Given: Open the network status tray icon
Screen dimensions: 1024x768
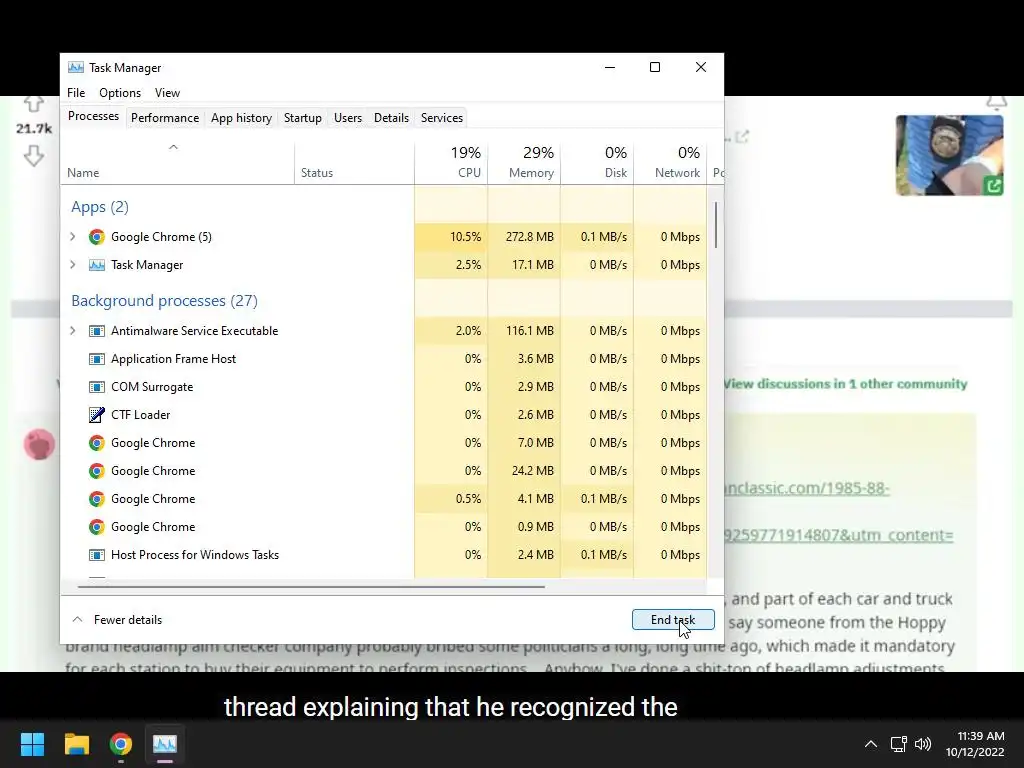Looking at the screenshot, I should [x=899, y=744].
